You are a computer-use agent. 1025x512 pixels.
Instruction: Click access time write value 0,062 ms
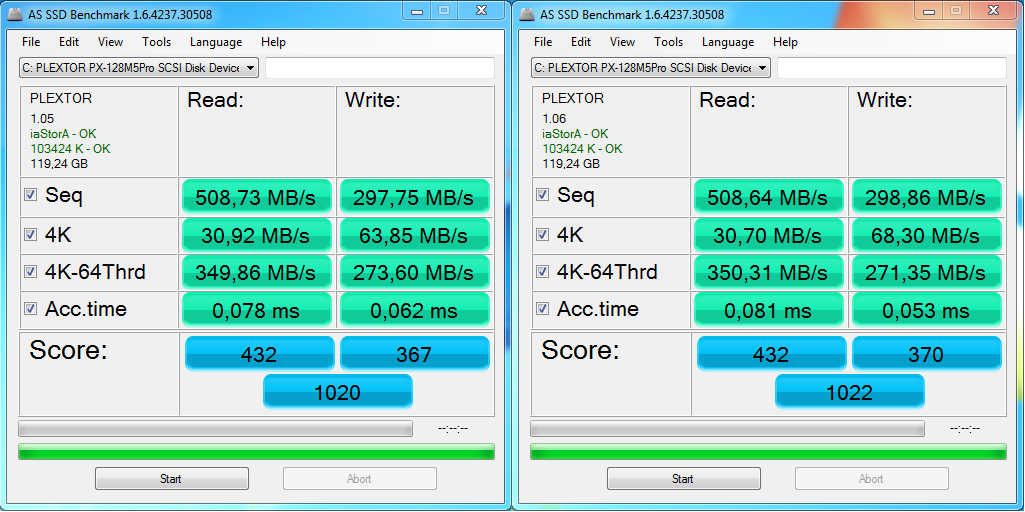pyautogui.click(x=414, y=310)
